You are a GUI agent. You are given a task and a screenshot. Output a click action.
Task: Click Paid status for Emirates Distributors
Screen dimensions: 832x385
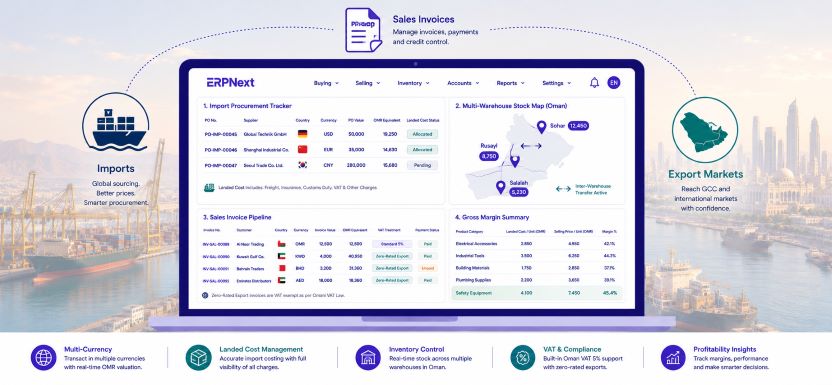428,280
